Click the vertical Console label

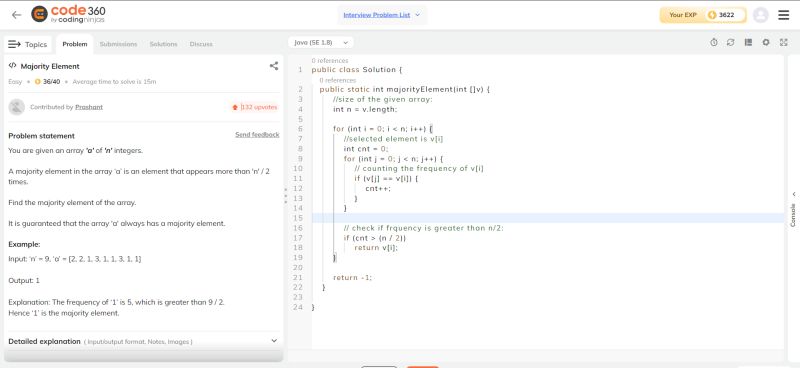pyautogui.click(x=793, y=215)
